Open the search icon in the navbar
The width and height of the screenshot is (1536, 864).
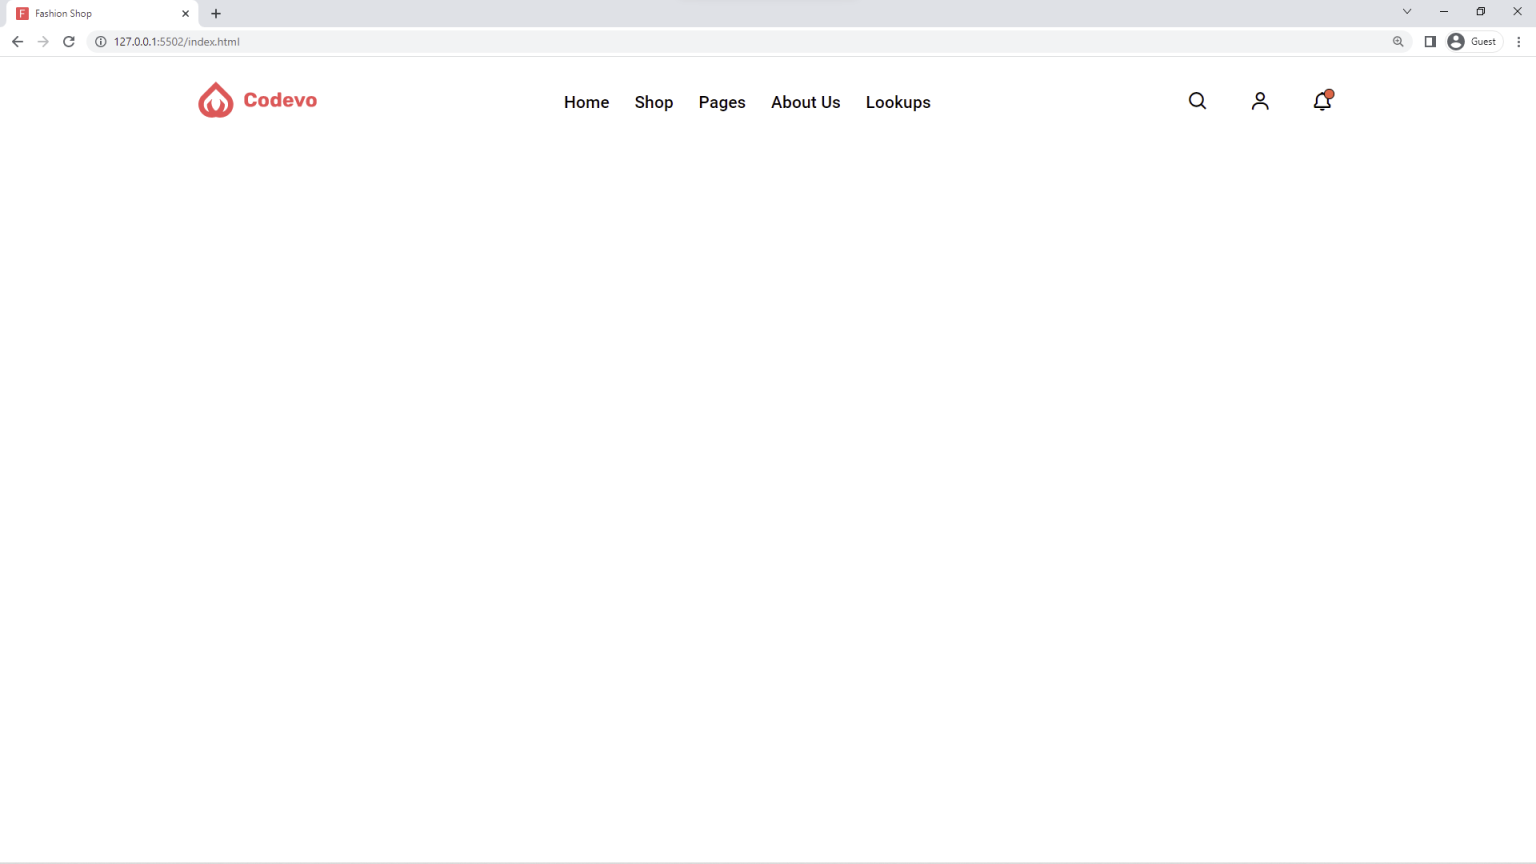tap(1197, 101)
